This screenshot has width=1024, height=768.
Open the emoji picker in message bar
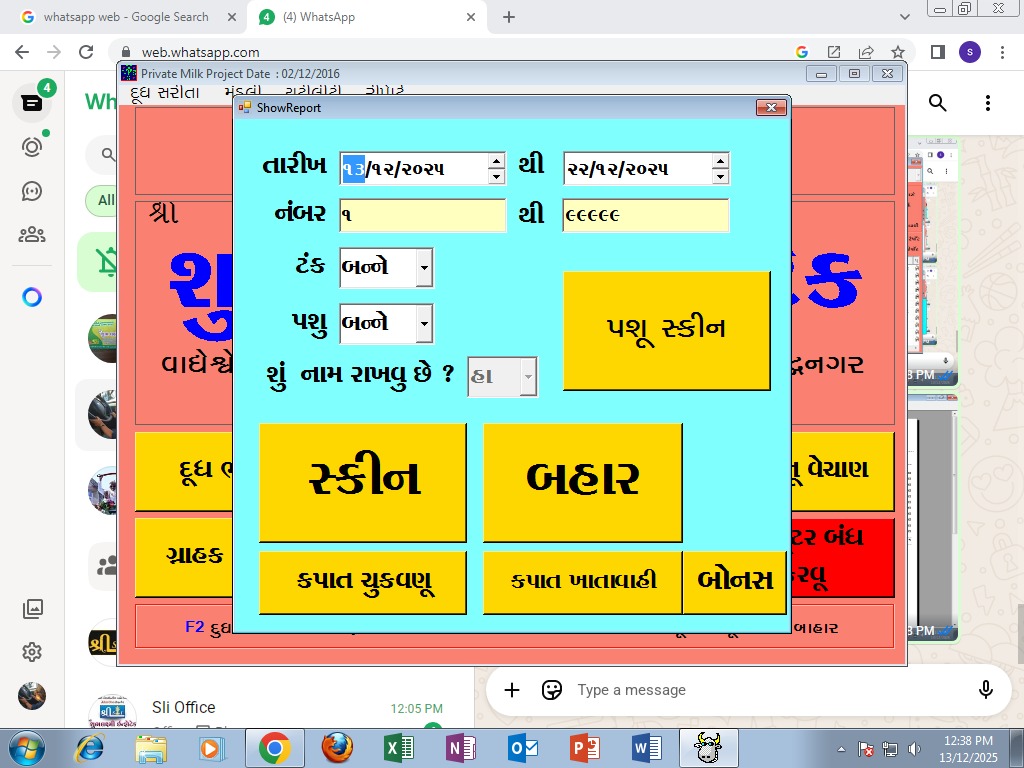click(552, 690)
